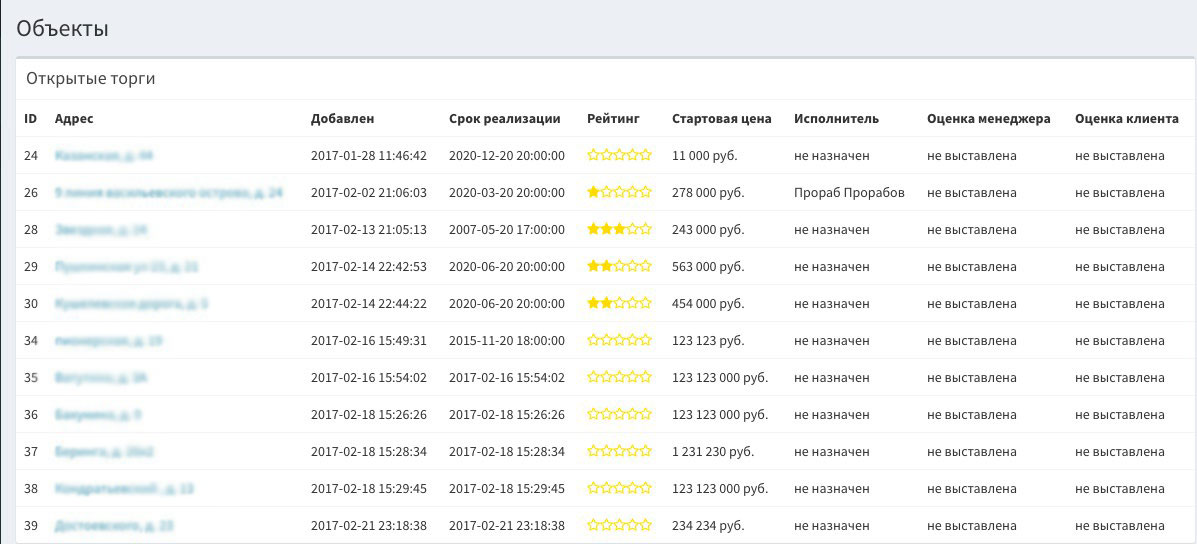
Task: Click the fifth star in row ID 34 rating
Action: pos(646,340)
